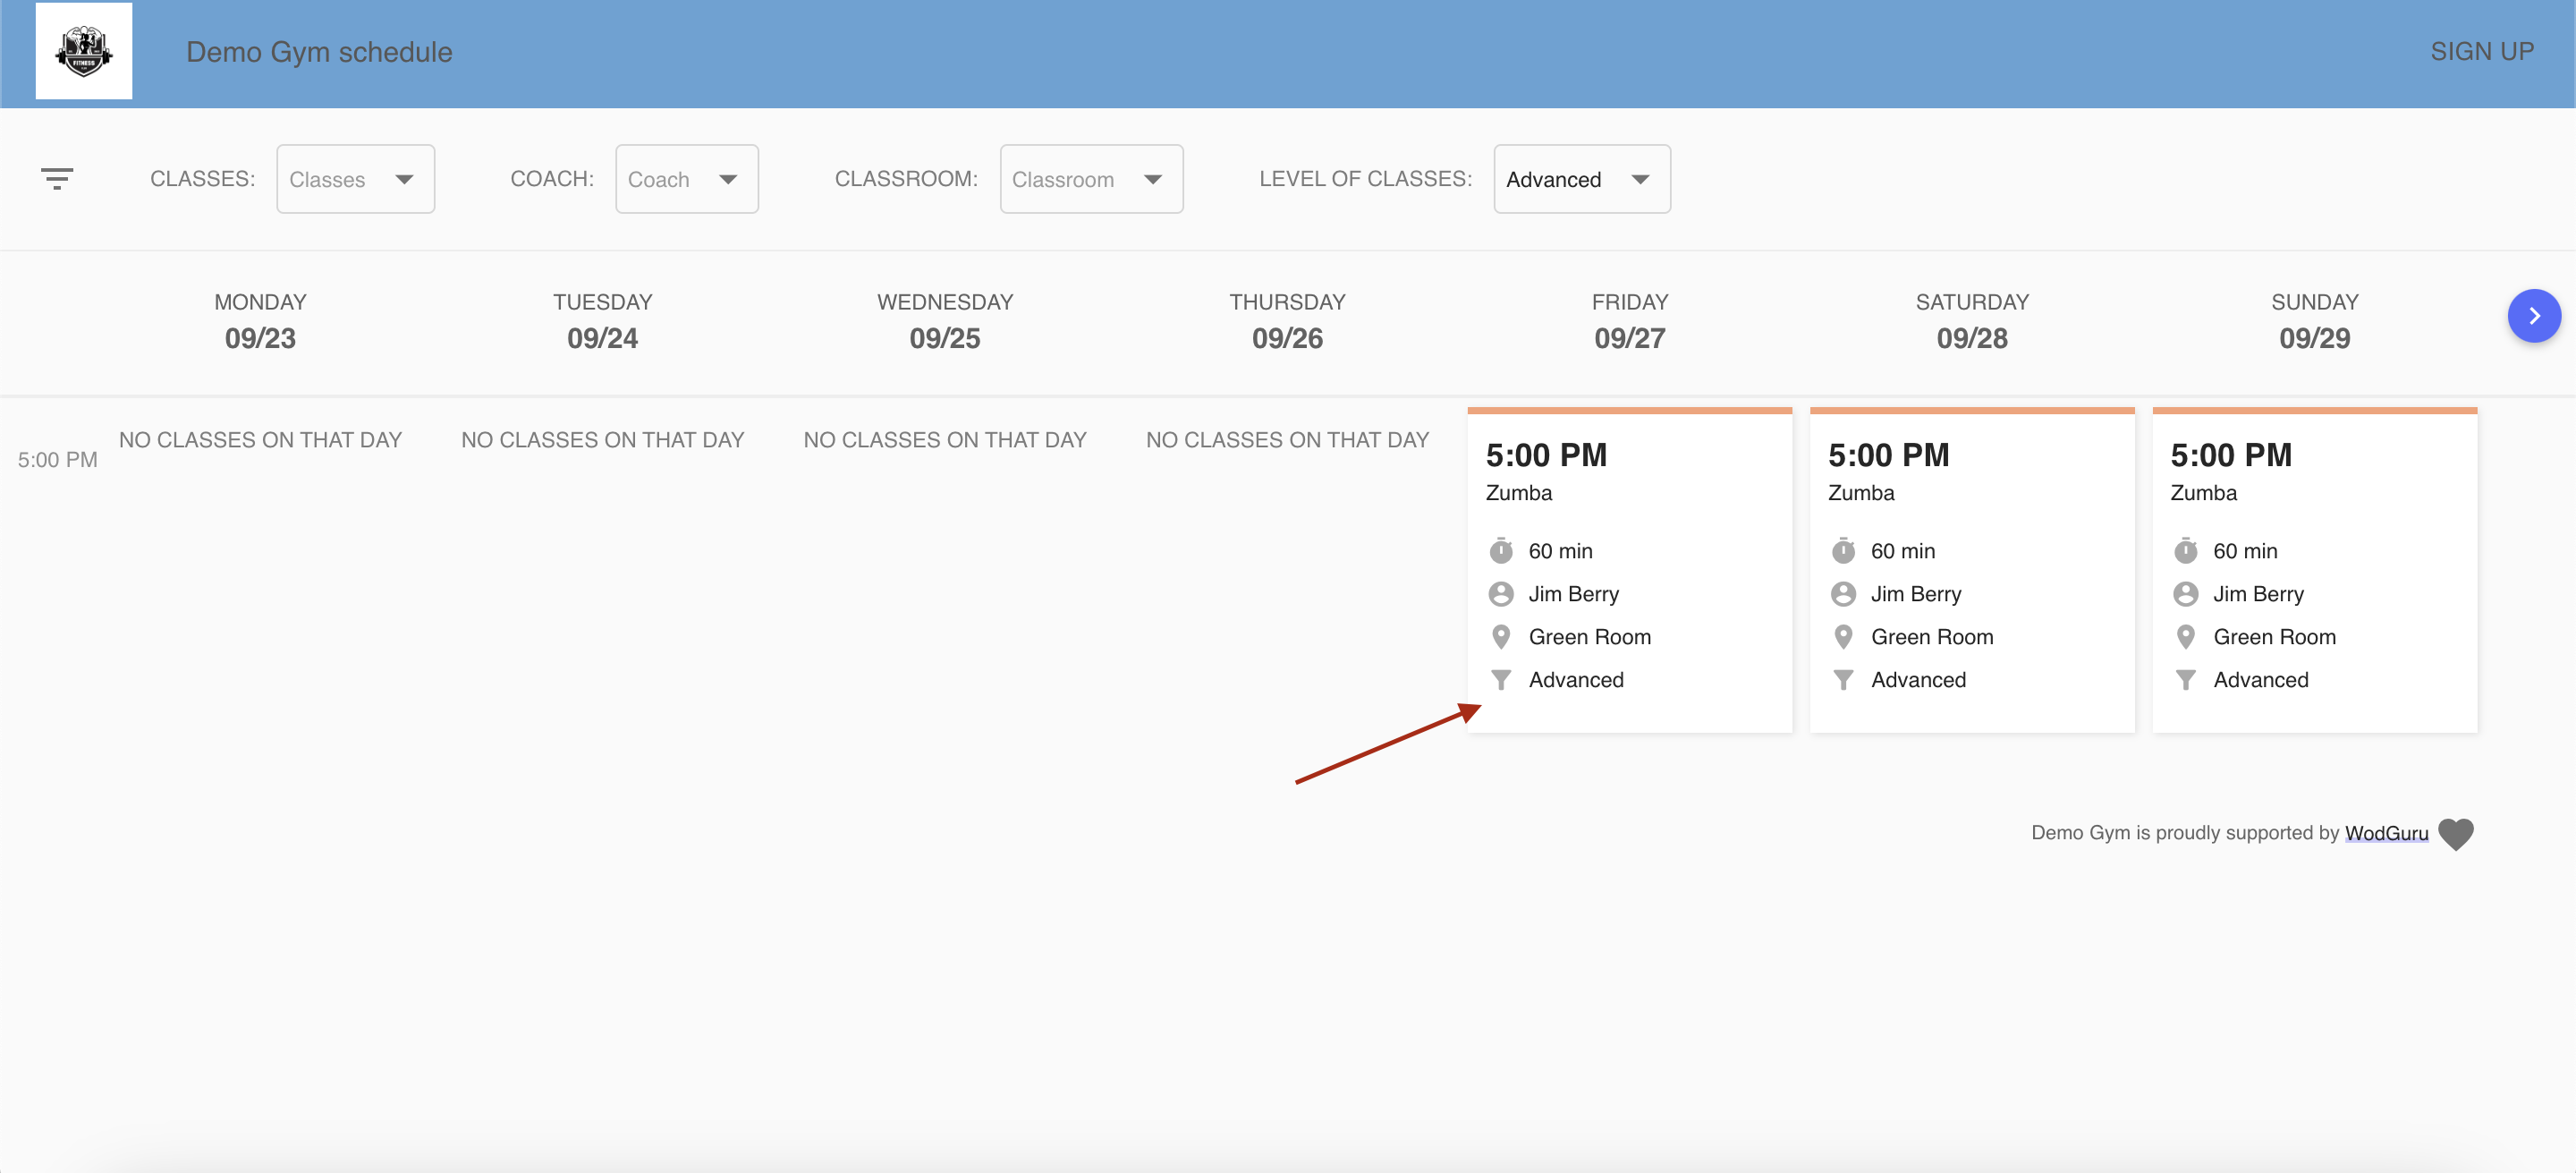Select the Saturday 09/28 column header

coord(1971,321)
